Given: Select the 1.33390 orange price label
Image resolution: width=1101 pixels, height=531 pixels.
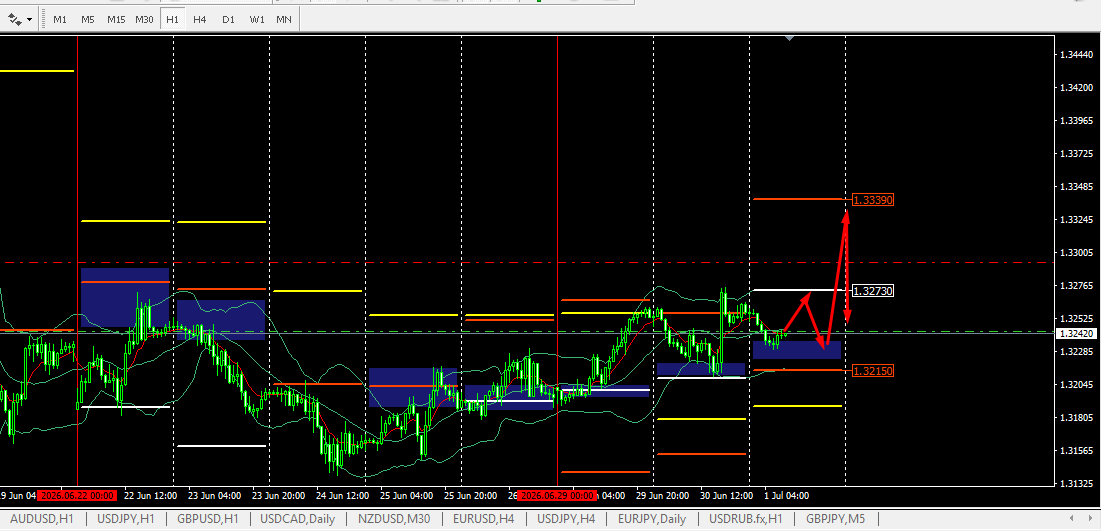Looking at the screenshot, I should pyautogui.click(x=873, y=200).
